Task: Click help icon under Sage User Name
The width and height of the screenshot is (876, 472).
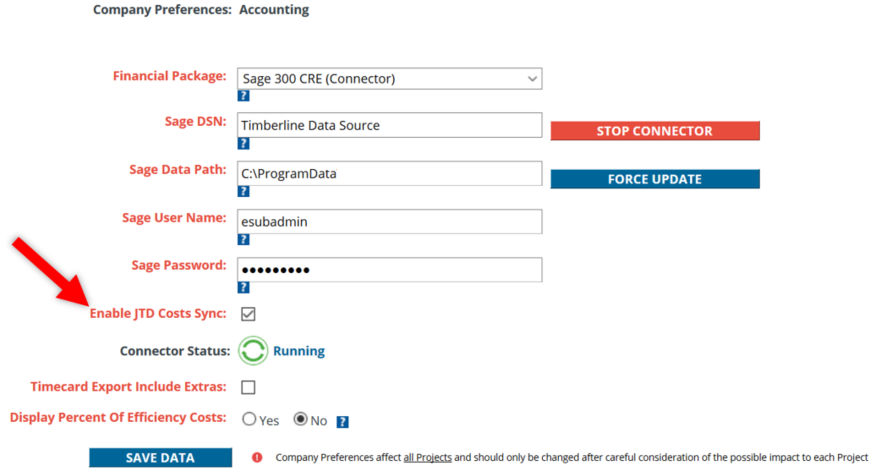Action: coord(244,240)
